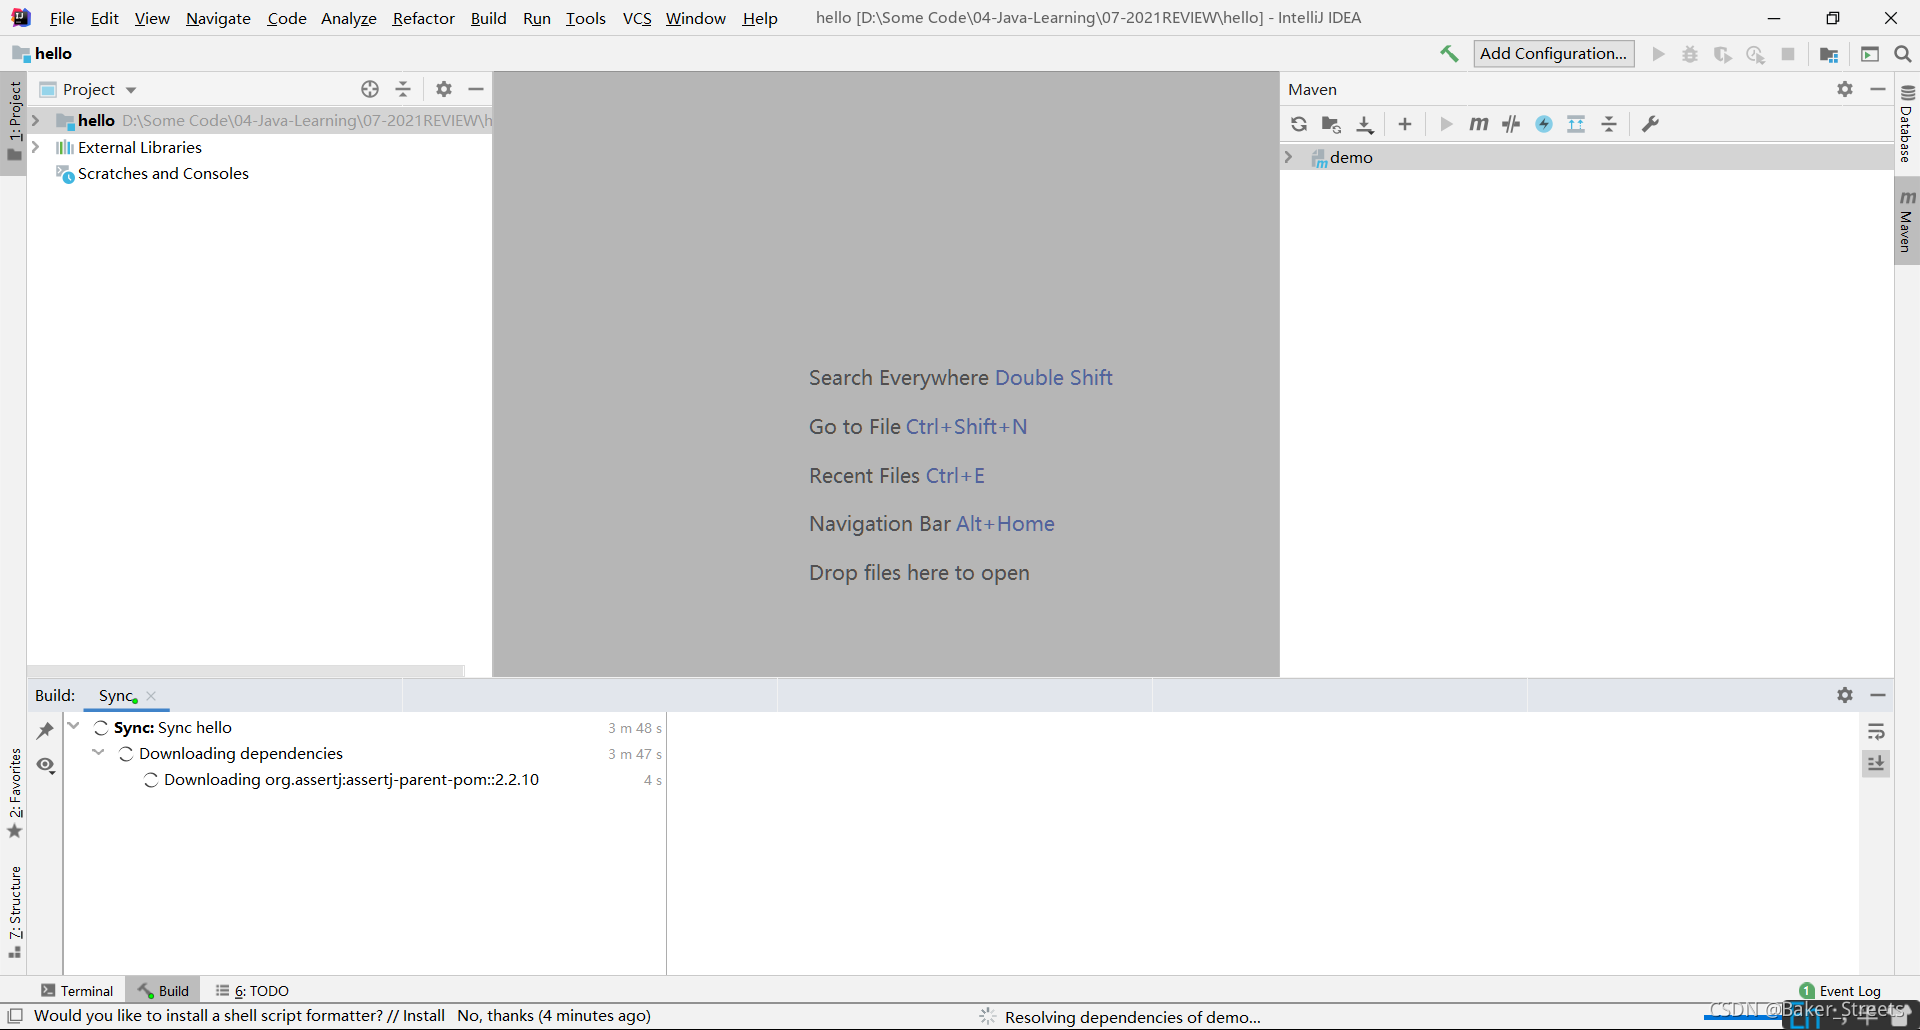Open Project Structure icon in toolbar
1920x1030 pixels.
point(1829,54)
